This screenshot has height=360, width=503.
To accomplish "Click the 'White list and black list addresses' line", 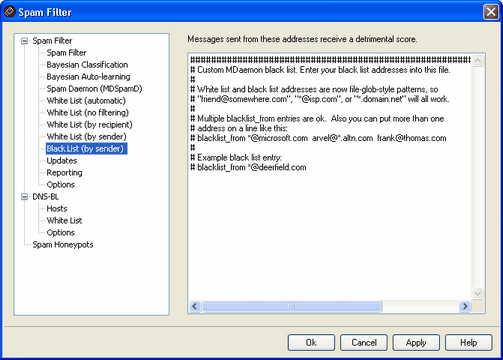I will tap(314, 89).
